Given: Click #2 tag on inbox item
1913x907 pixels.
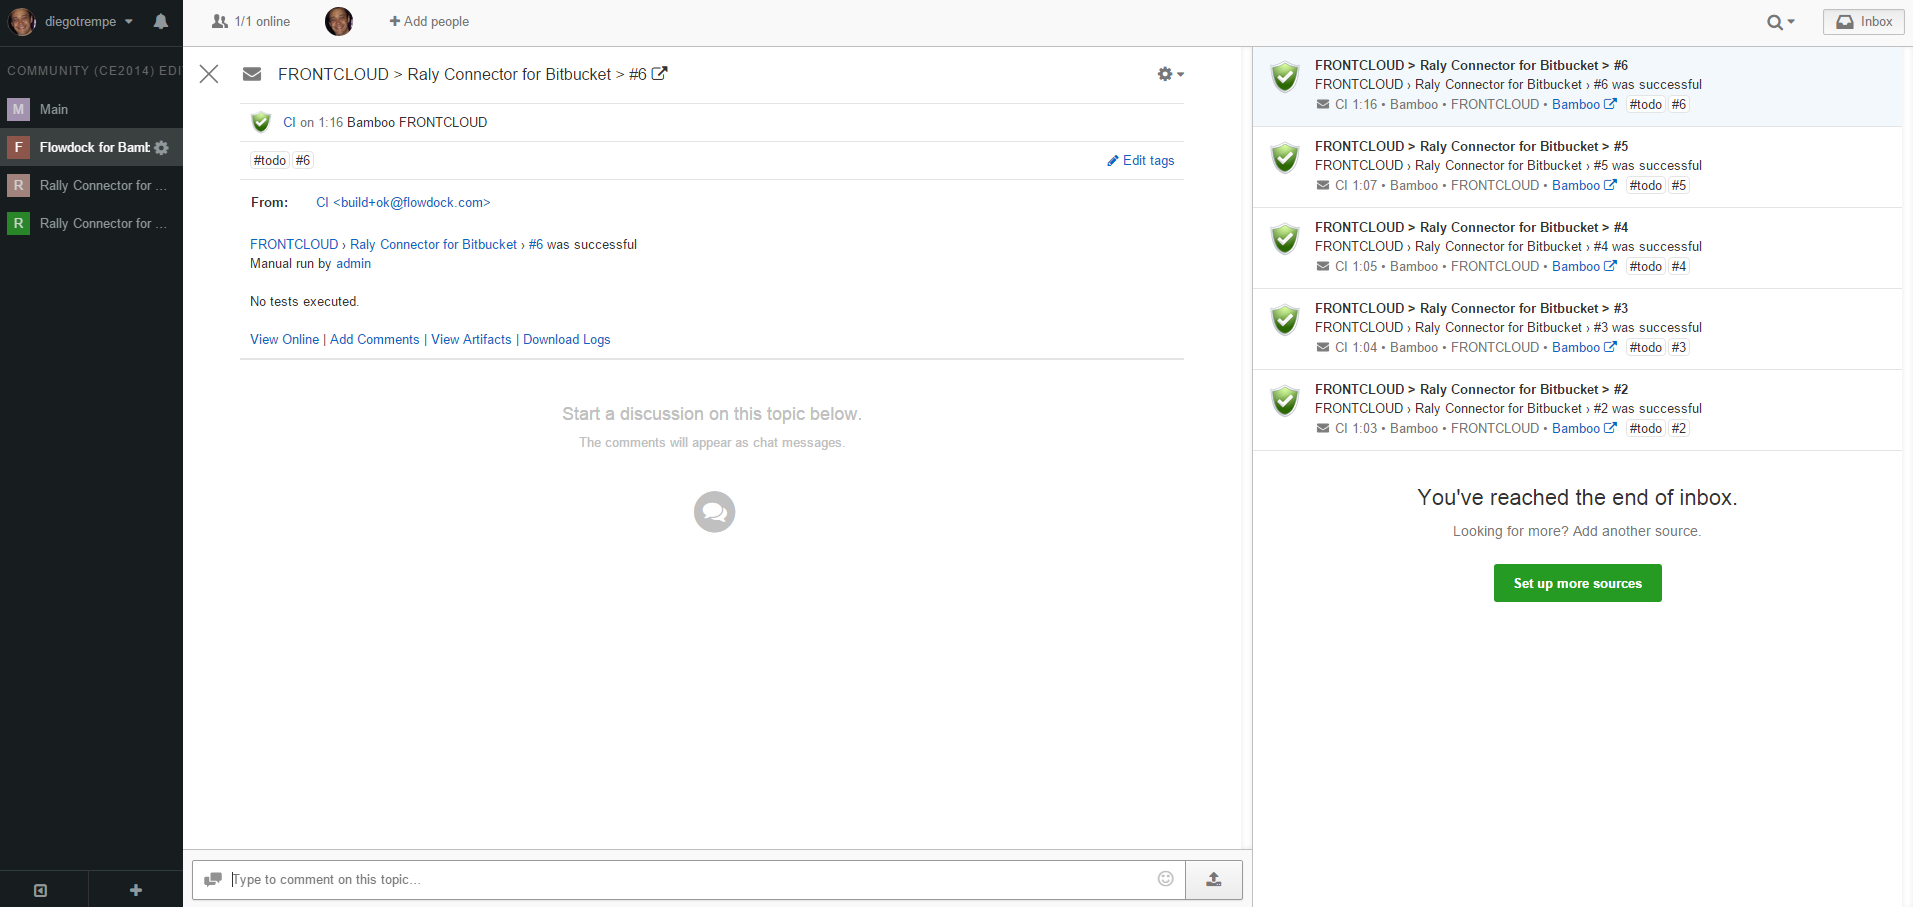Looking at the screenshot, I should (1679, 428).
